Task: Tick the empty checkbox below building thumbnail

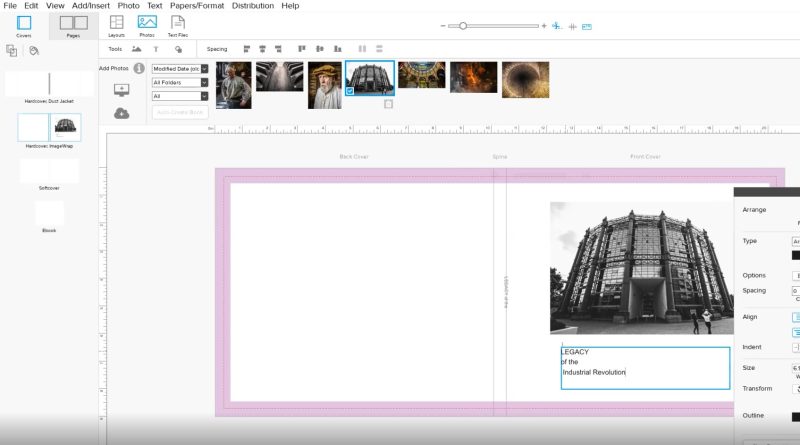Action: point(388,104)
